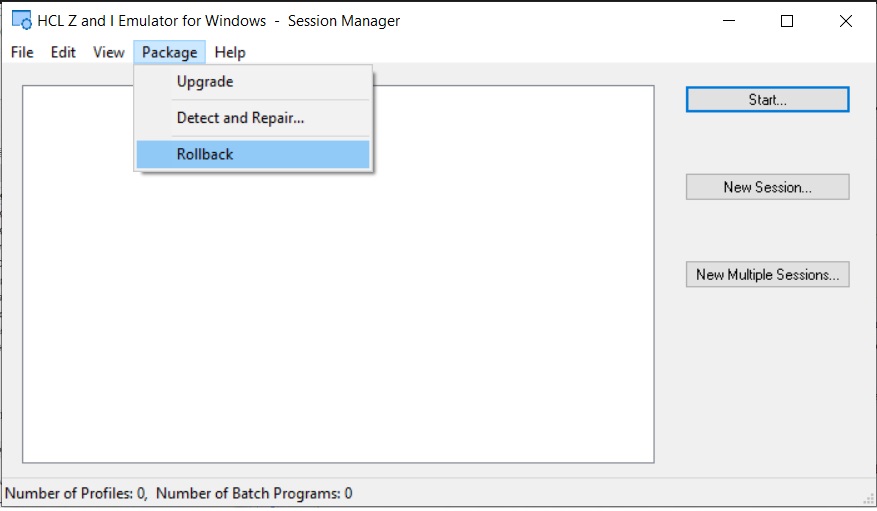
Task: Open the Help menu
Action: (229, 52)
